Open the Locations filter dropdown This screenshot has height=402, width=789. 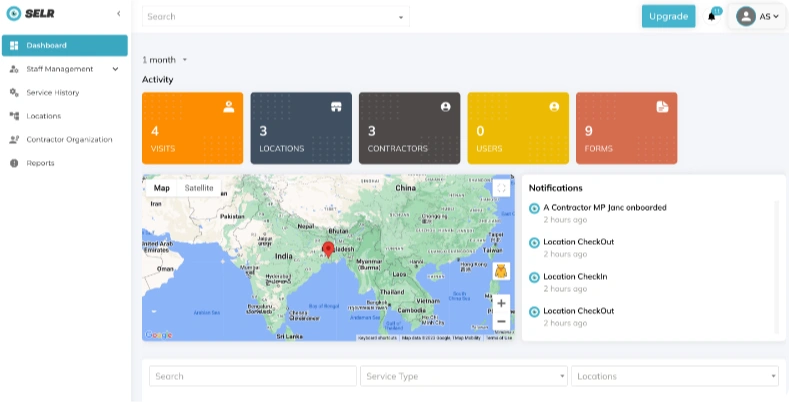[x=675, y=376]
